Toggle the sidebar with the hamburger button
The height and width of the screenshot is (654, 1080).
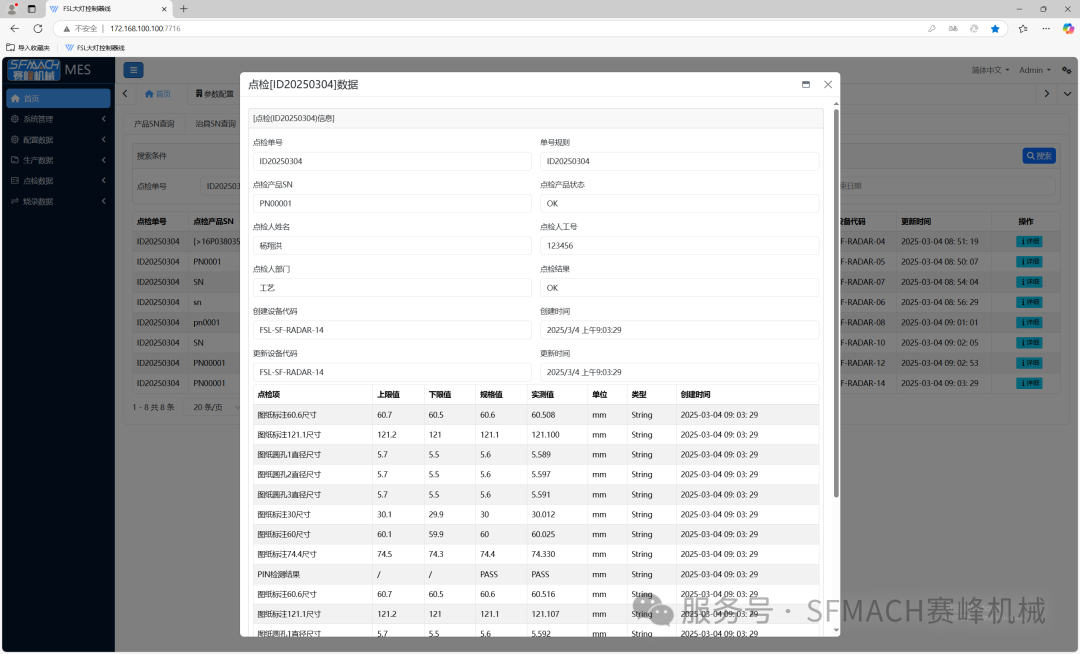pyautogui.click(x=133, y=70)
